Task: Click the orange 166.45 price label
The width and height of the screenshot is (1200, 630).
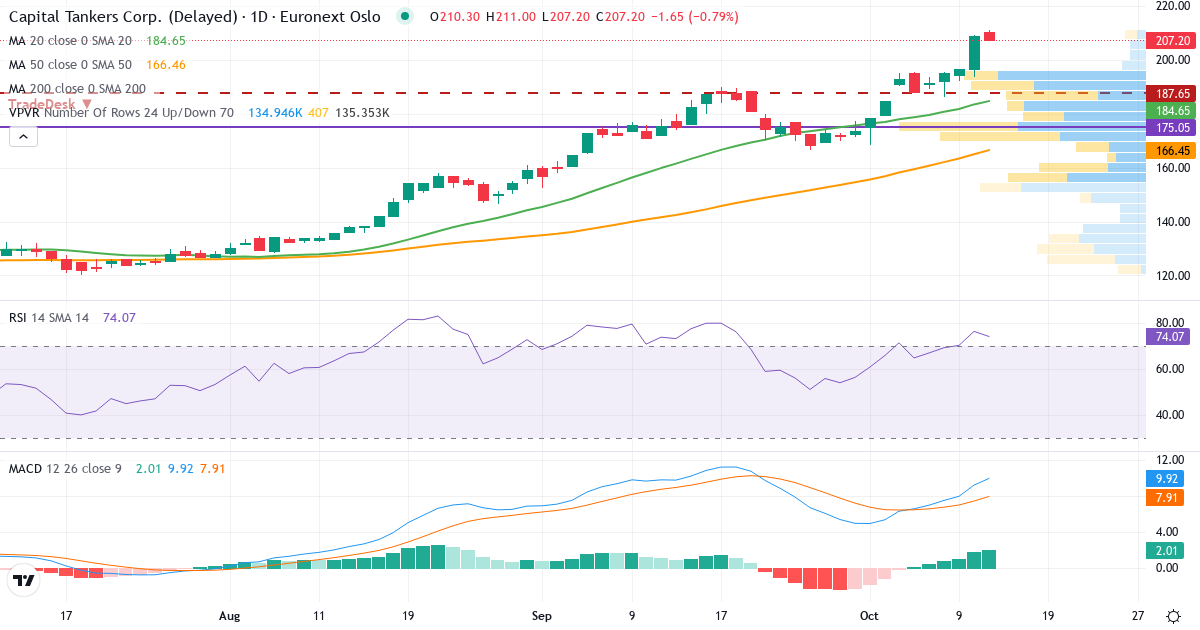Action: pos(1172,150)
